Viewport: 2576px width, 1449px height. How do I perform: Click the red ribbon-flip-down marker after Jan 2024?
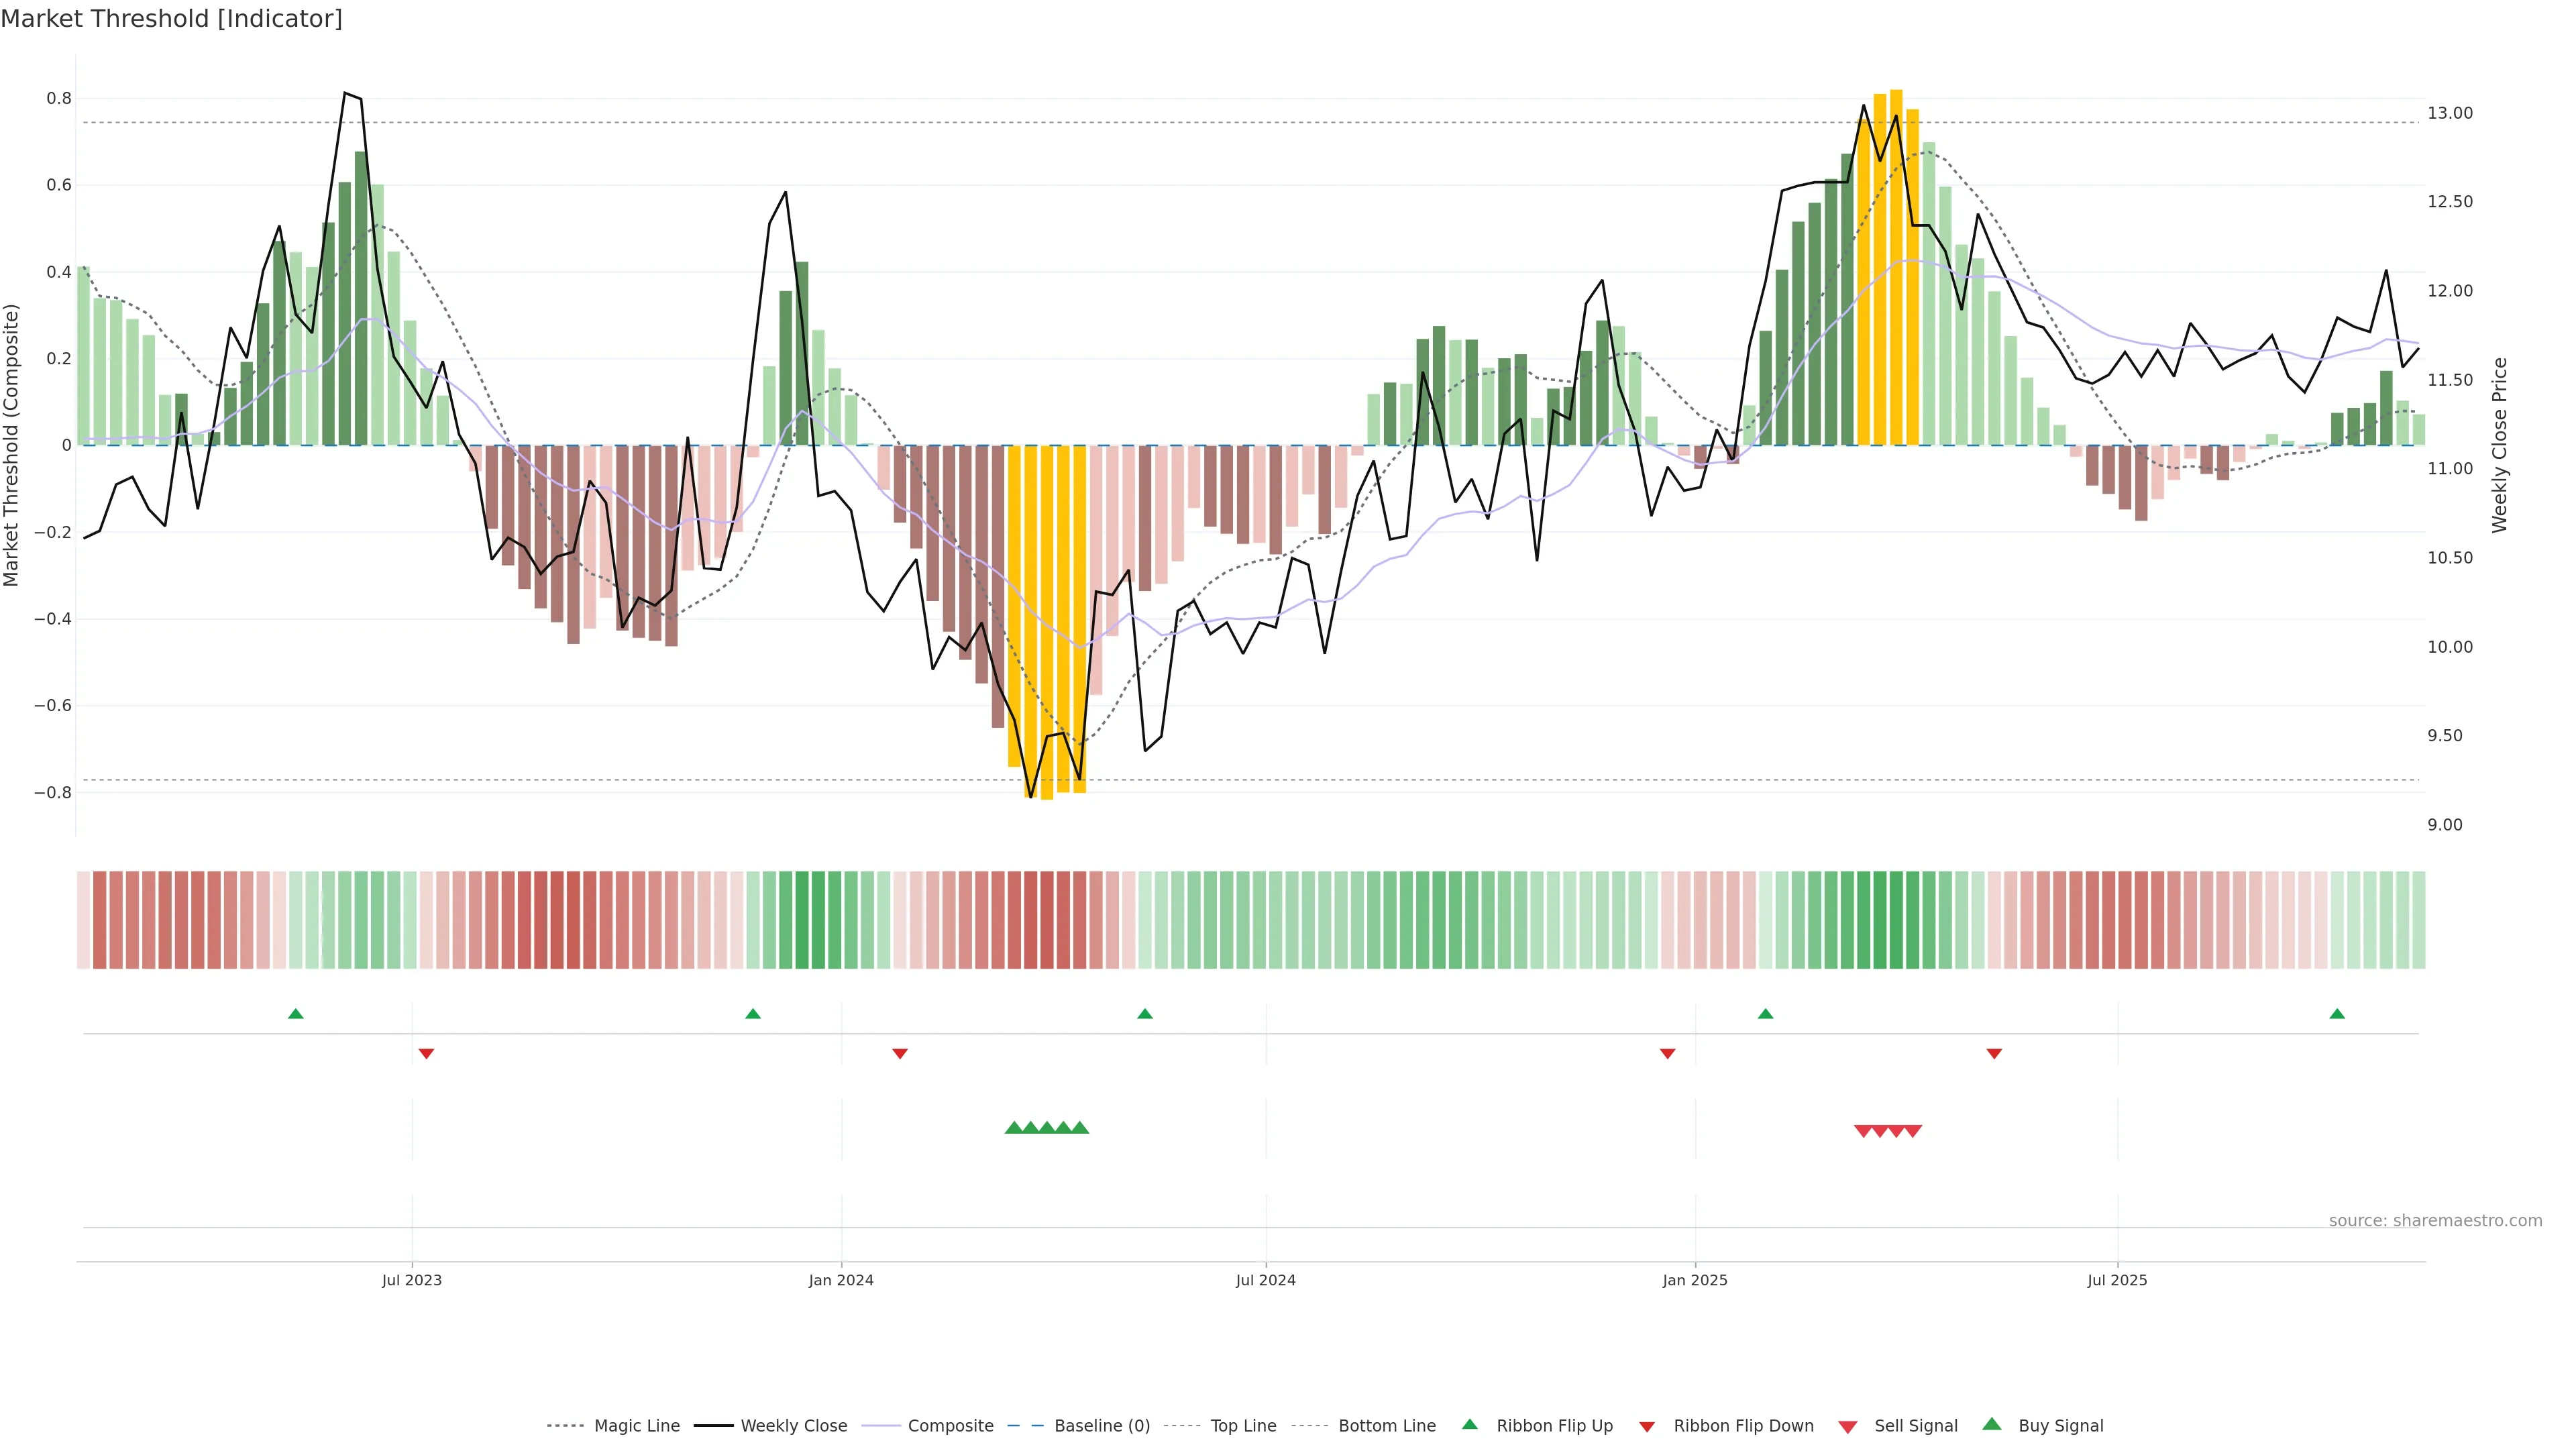(899, 1054)
